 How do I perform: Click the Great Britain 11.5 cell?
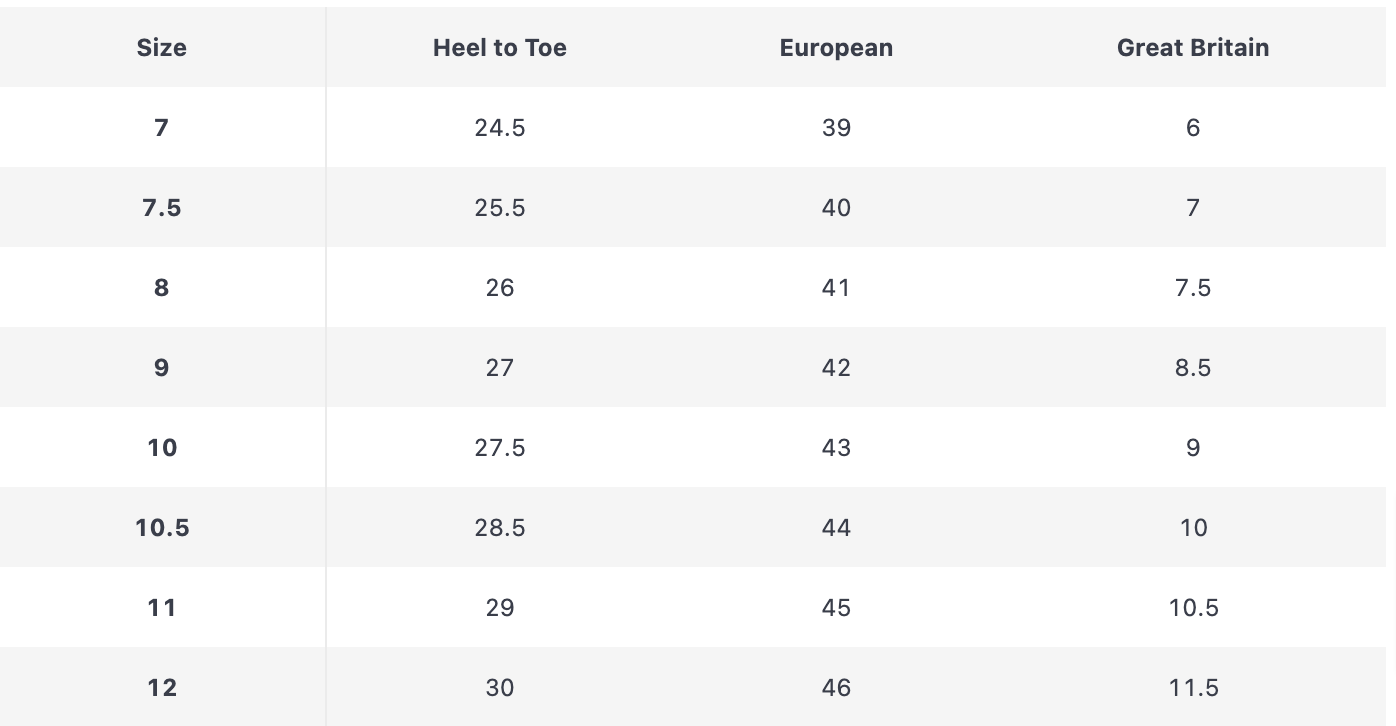1192,687
